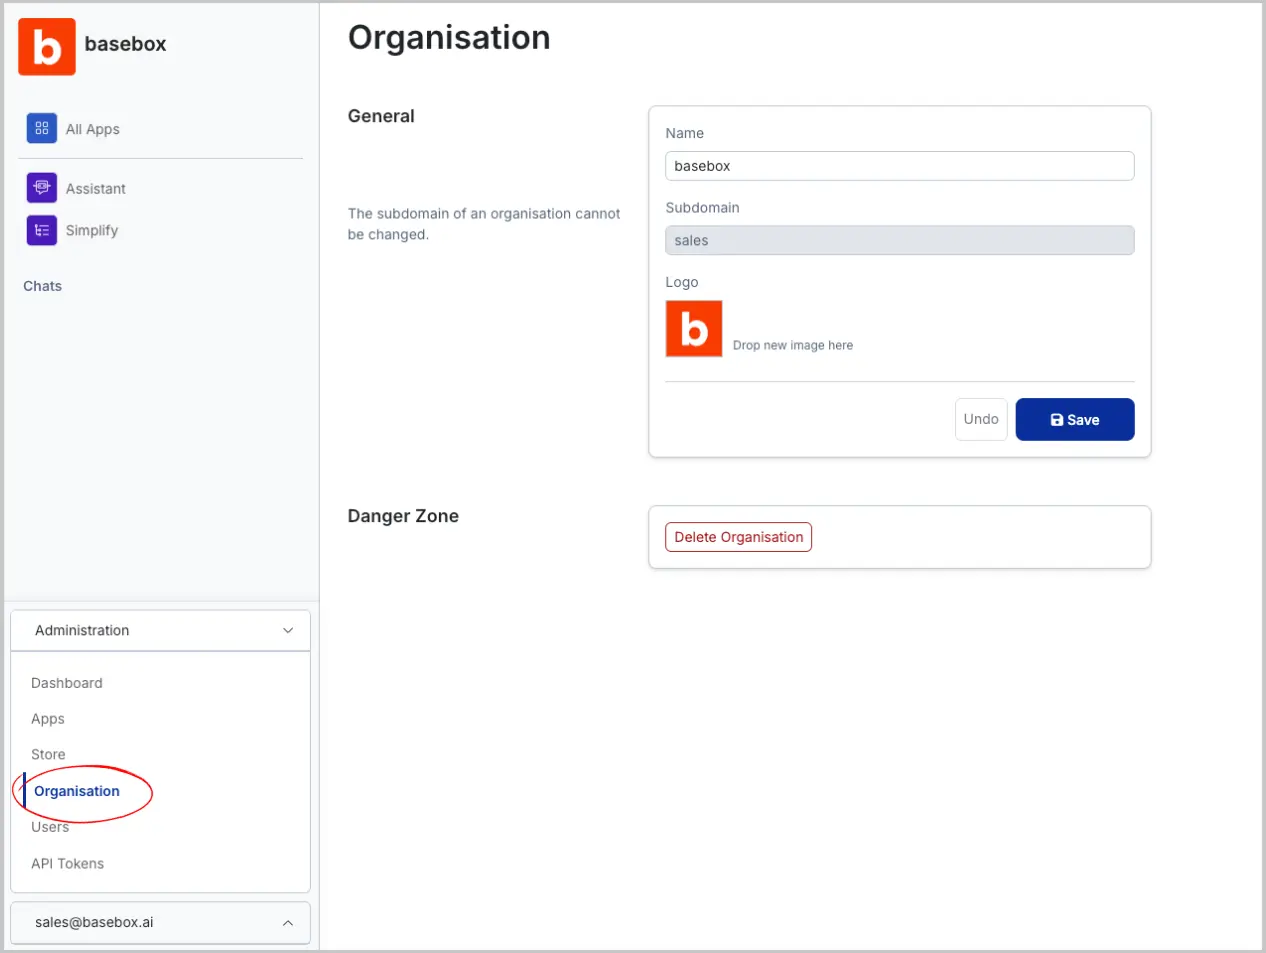Select Organisation in the admin menu
The width and height of the screenshot is (1266, 953).
(77, 791)
